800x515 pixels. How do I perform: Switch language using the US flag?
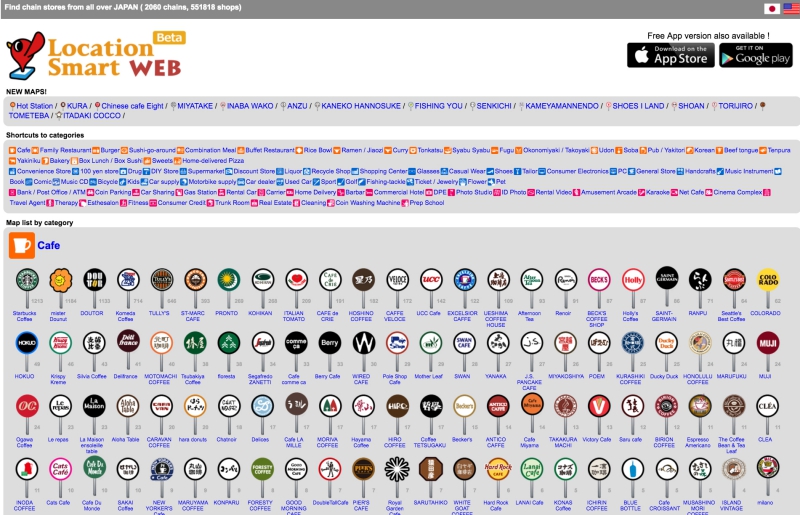point(792,8)
